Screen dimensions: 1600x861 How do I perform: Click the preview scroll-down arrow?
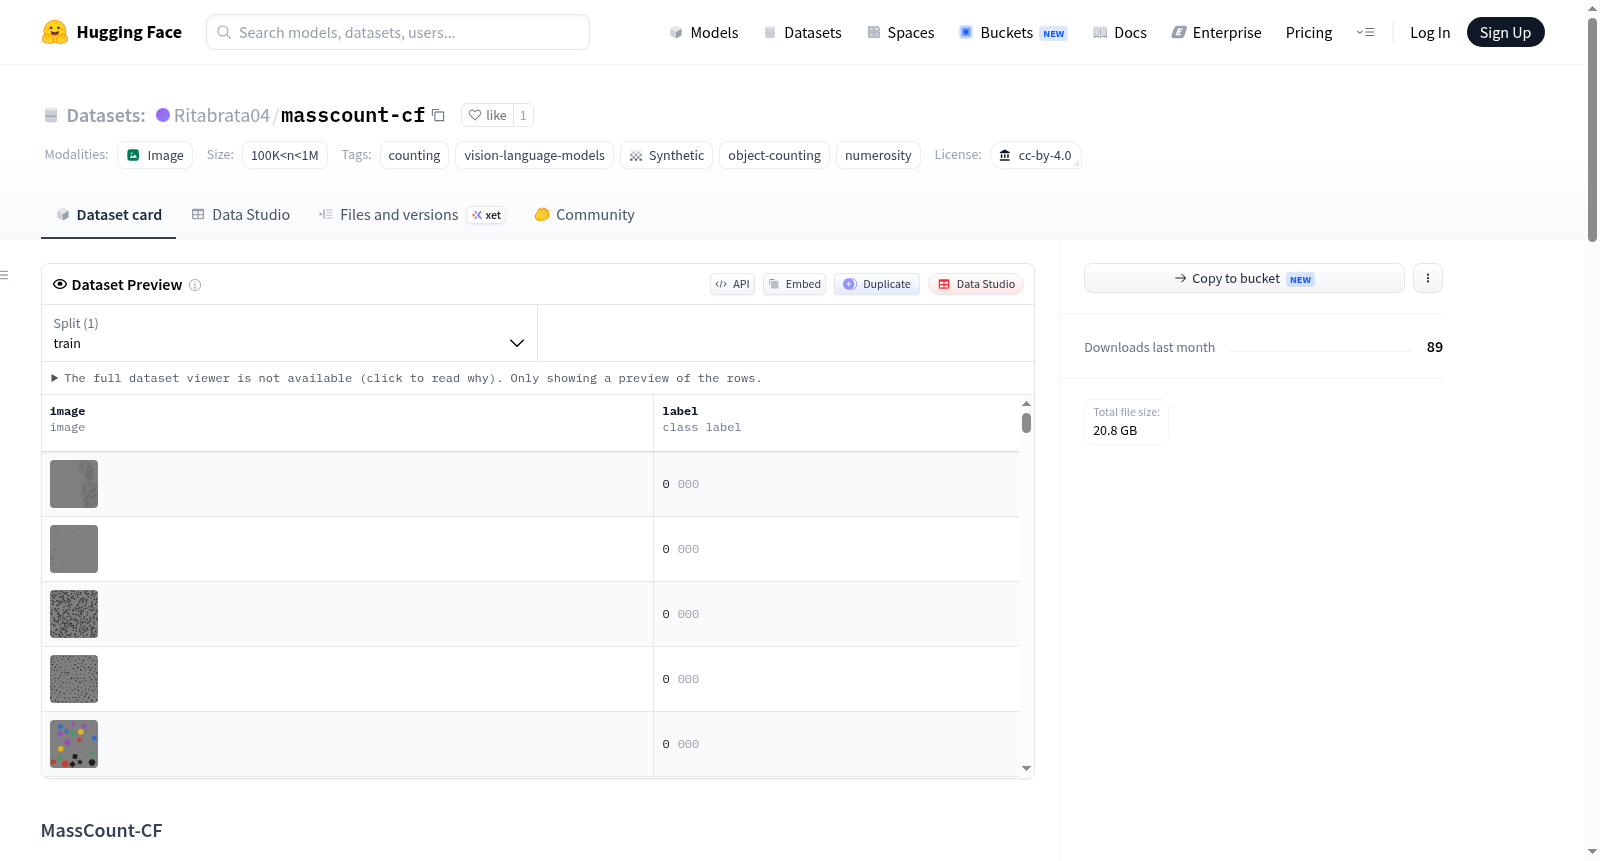point(1026,768)
